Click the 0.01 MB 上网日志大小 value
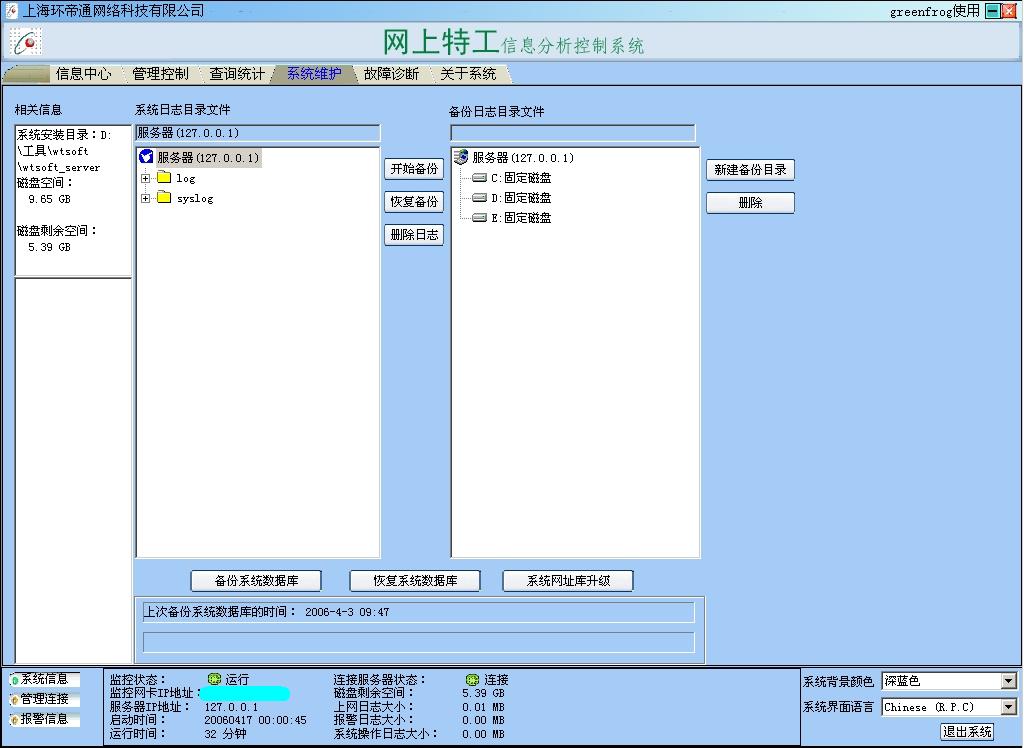 483,707
